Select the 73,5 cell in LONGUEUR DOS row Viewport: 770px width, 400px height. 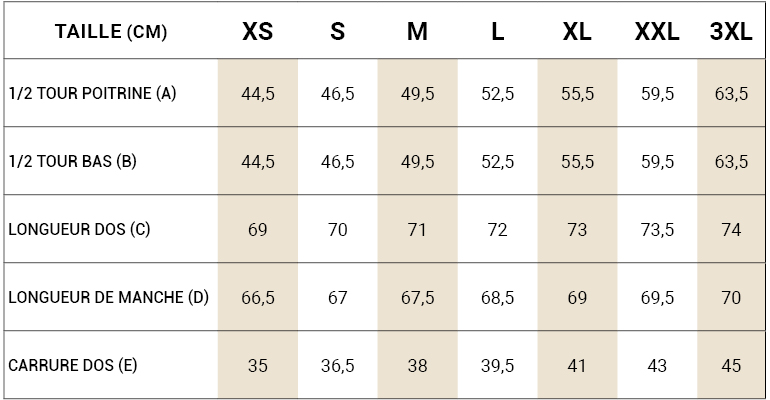(657, 230)
